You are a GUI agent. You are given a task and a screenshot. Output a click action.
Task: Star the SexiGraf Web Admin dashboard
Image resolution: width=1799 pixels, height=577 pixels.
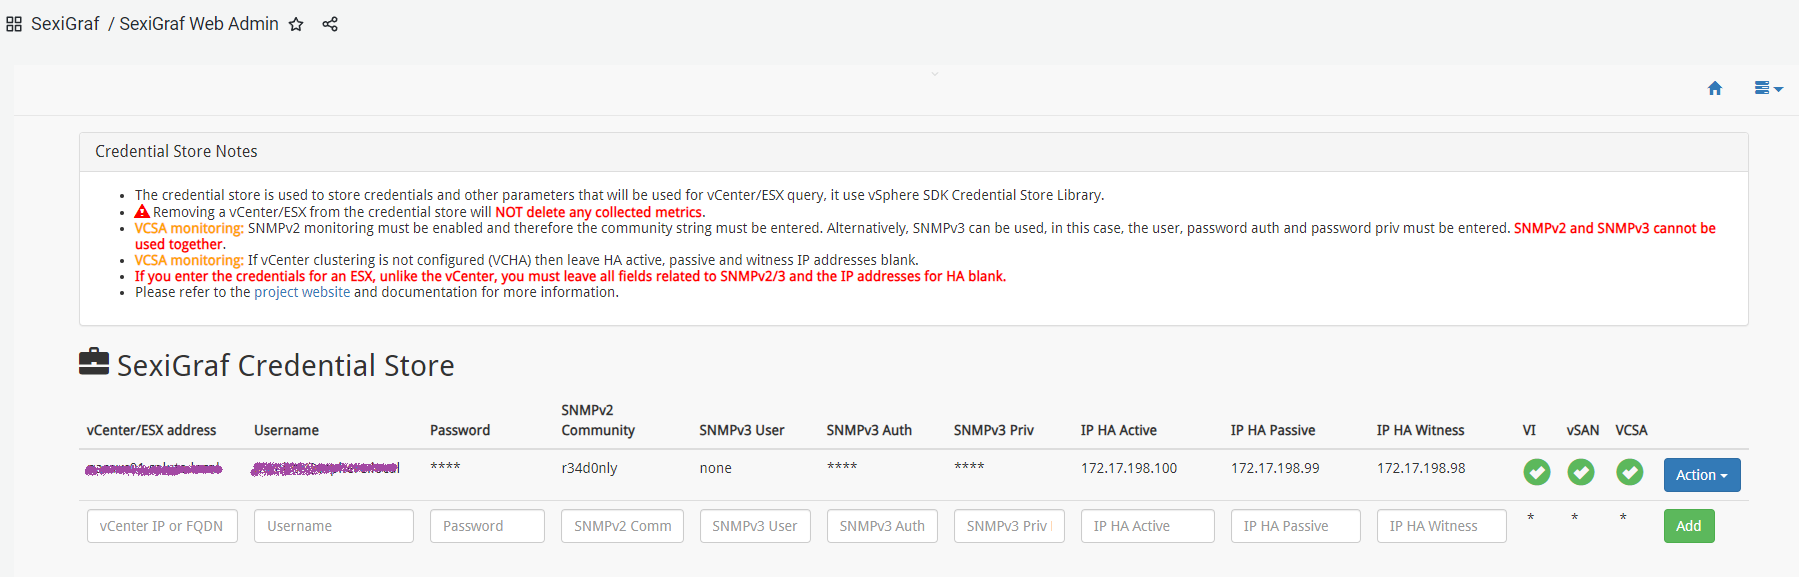(296, 24)
